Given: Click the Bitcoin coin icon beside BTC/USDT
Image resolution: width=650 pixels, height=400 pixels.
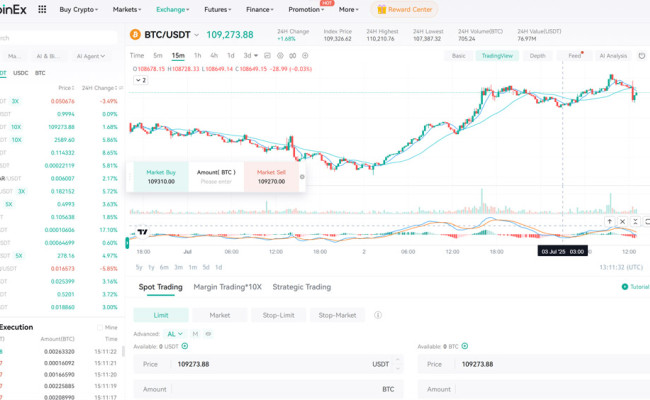Looking at the screenshot, I should pos(137,35).
